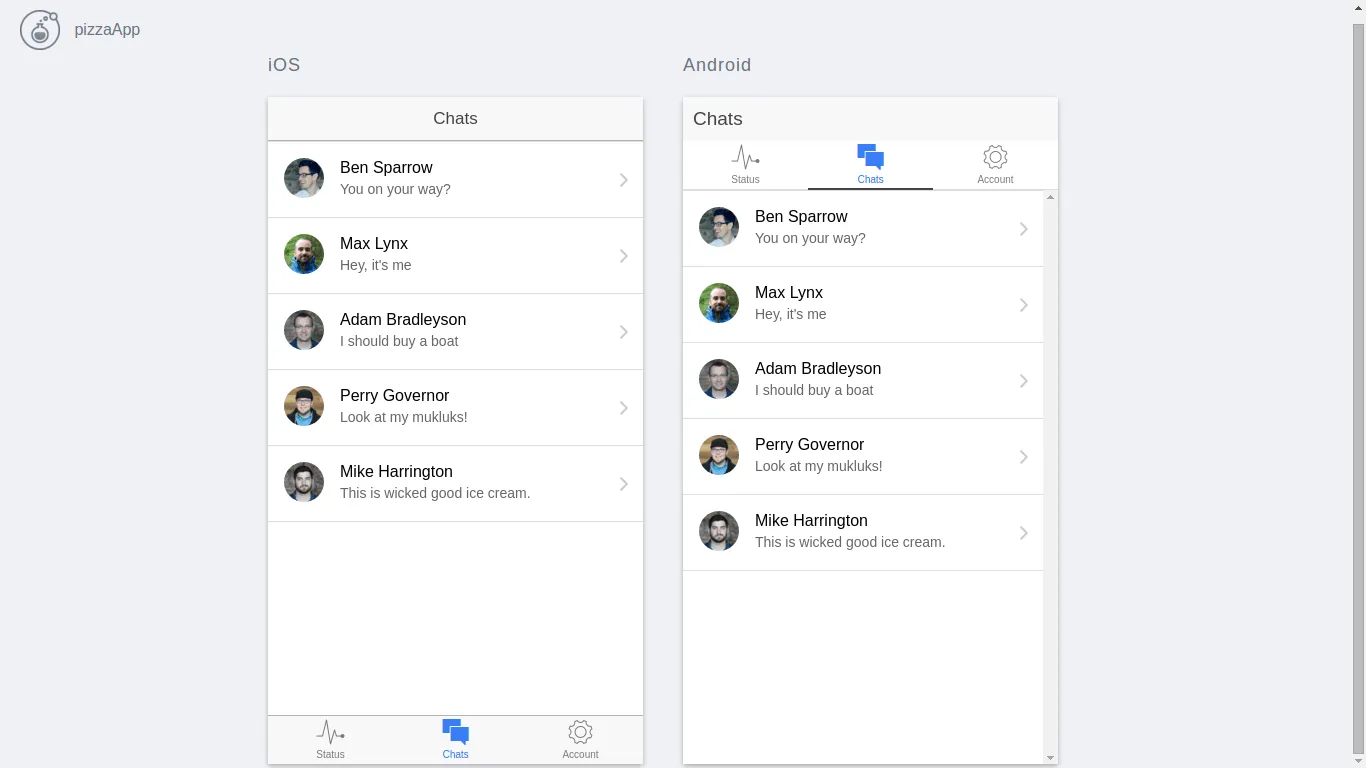Switch to Status tab label in iOS
1366x768 pixels.
(x=330, y=755)
